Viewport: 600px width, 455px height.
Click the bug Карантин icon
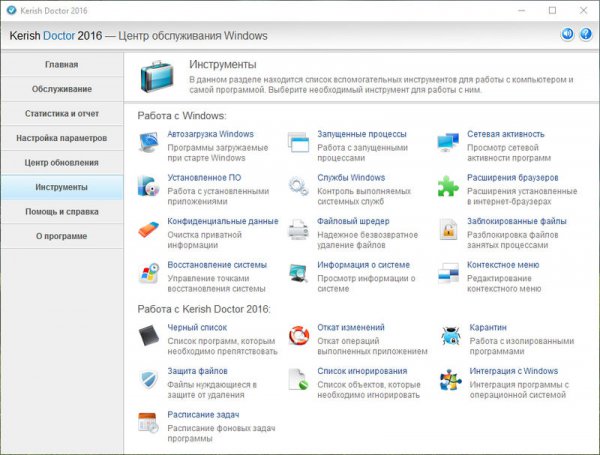click(450, 336)
